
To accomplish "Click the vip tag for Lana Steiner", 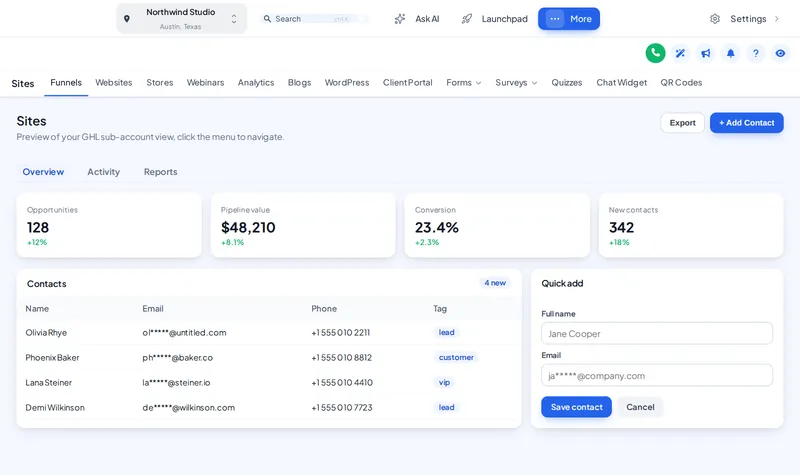I will [444, 382].
